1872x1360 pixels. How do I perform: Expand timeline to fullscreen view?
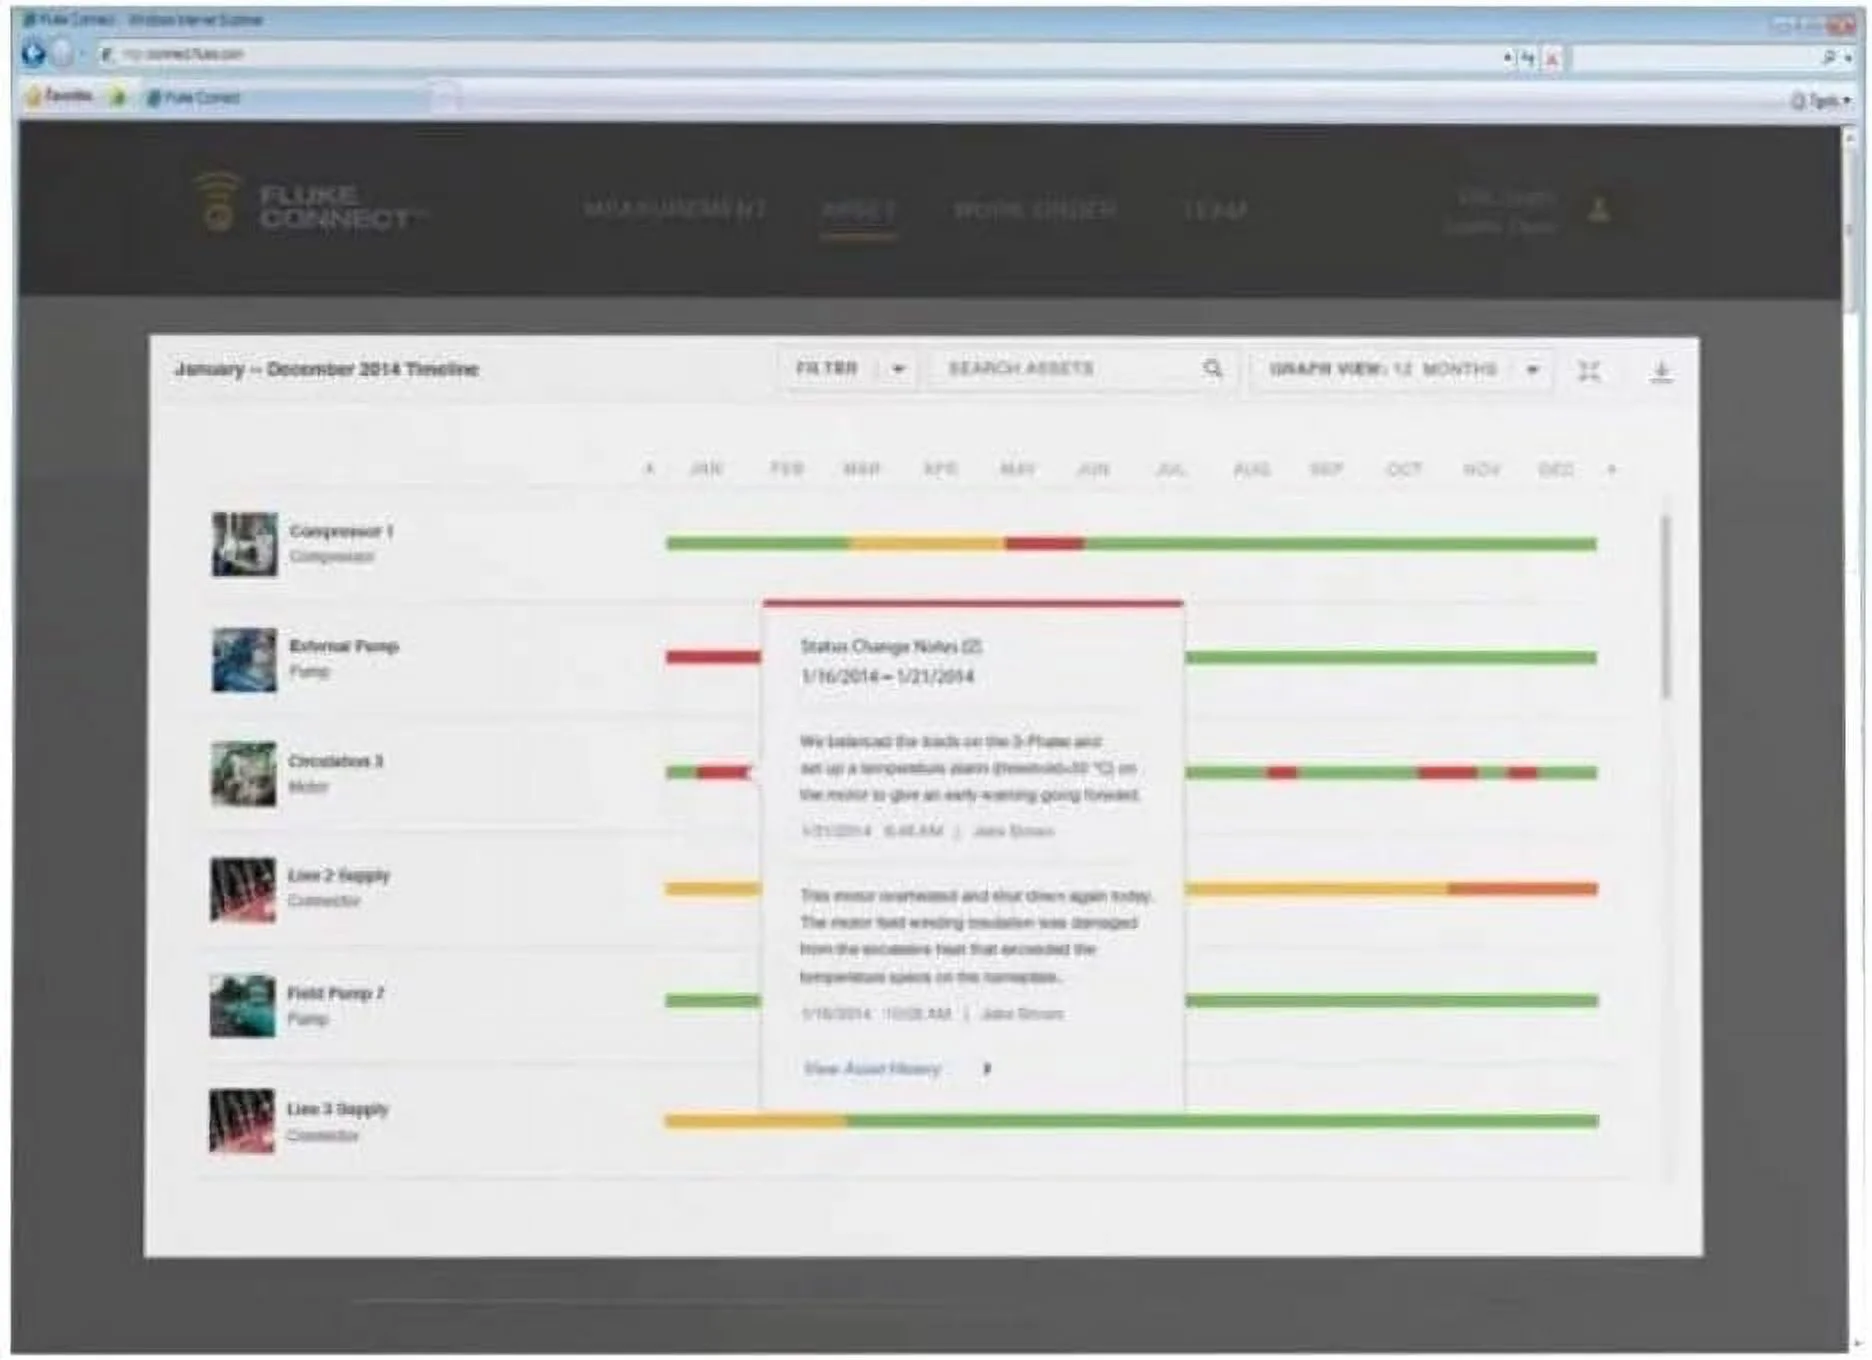tap(1588, 371)
